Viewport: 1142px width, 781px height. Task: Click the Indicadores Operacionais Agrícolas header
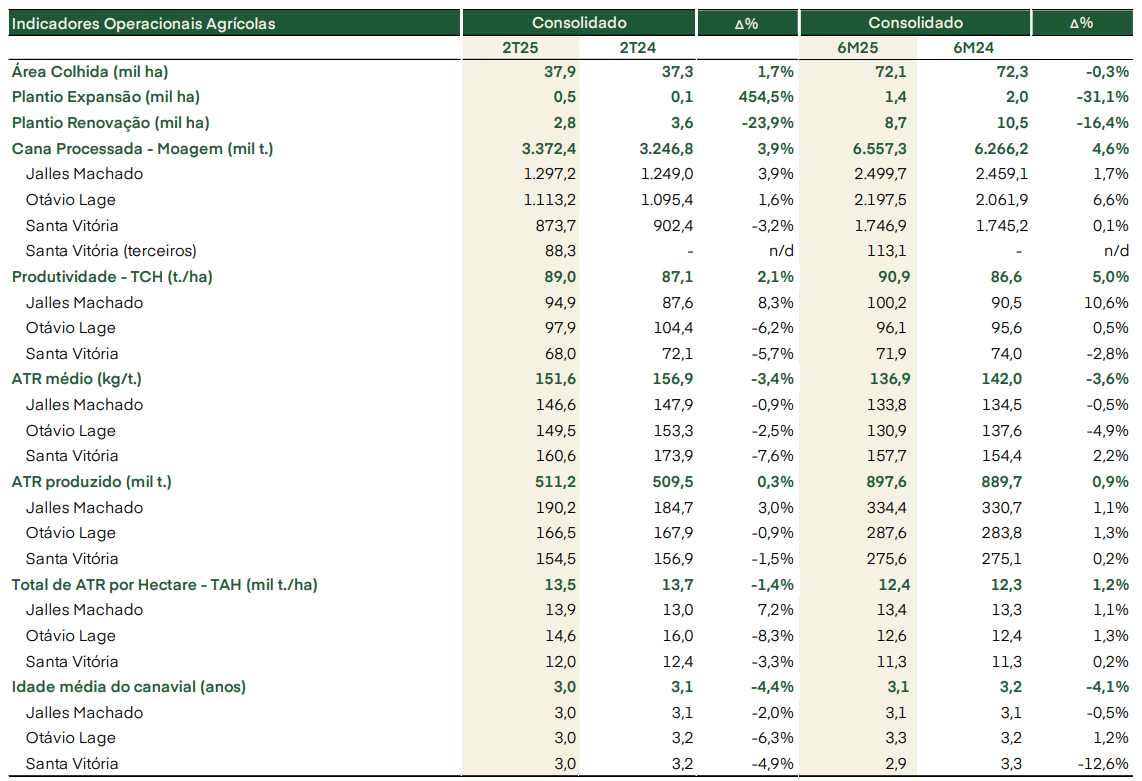(143, 23)
